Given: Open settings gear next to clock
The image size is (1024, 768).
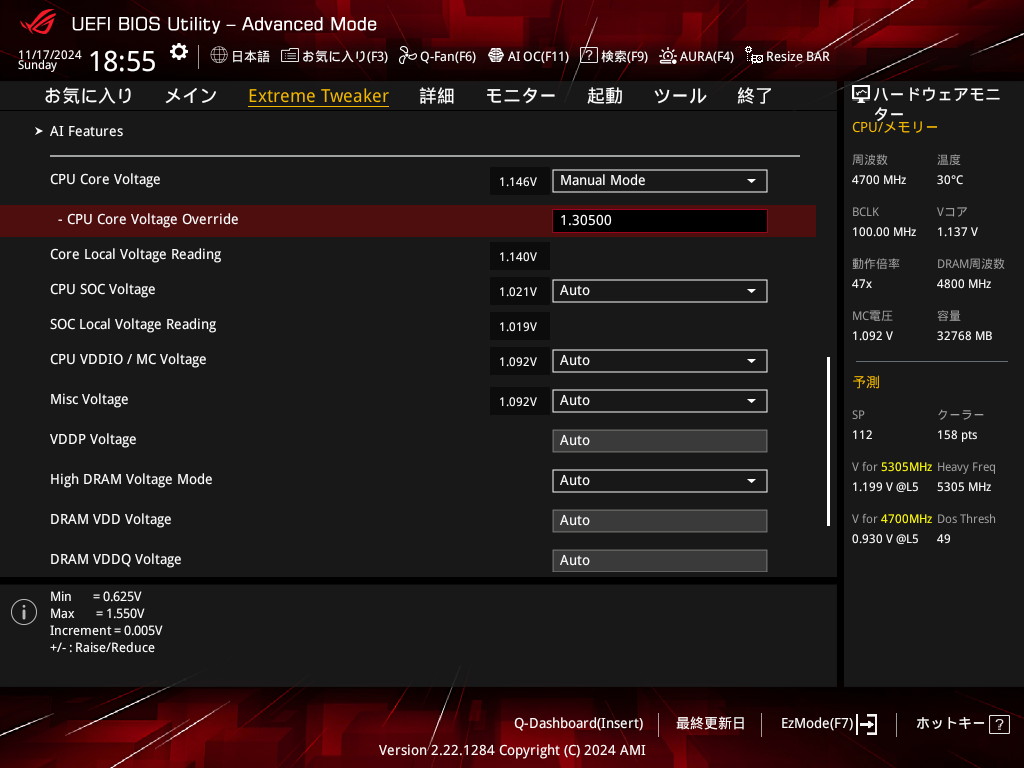Looking at the screenshot, I should coord(178,52).
